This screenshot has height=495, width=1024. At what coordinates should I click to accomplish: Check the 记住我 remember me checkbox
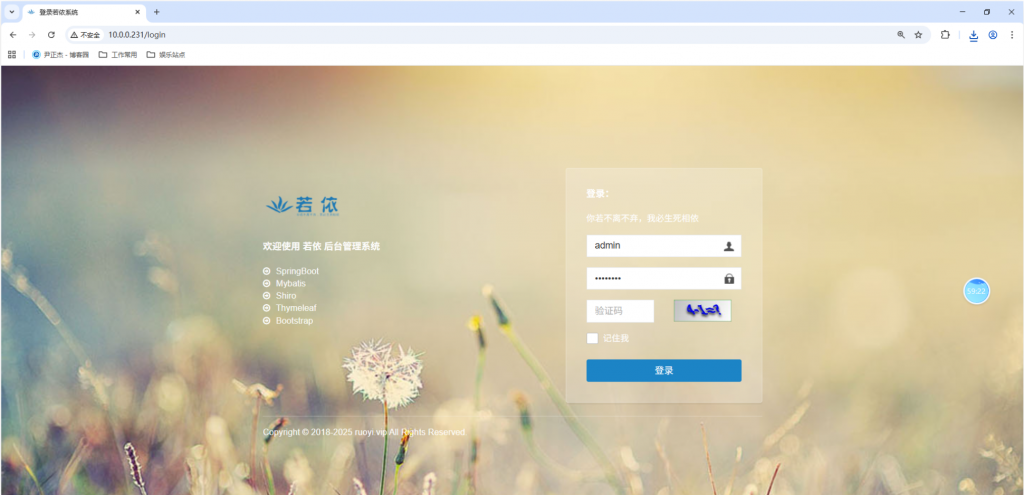point(592,338)
